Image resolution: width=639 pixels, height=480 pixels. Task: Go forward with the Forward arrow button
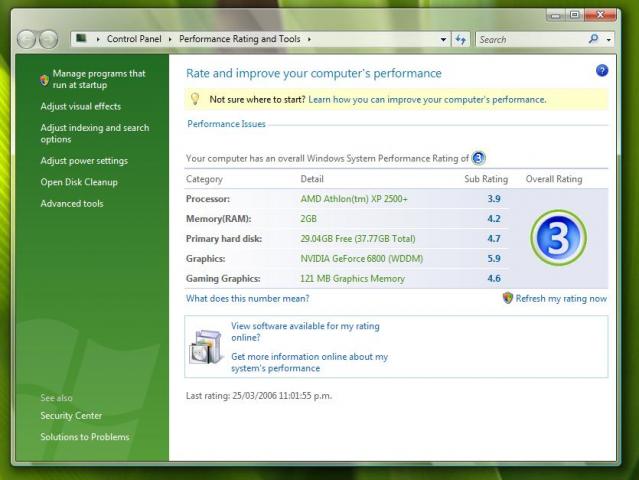pos(48,40)
